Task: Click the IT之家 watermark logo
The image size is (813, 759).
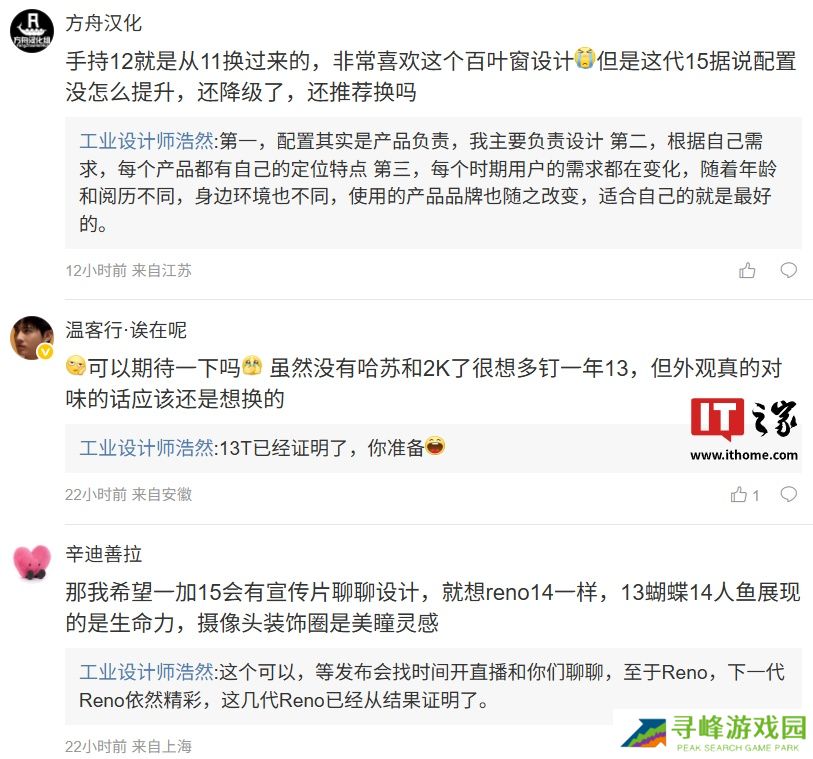Action: (x=744, y=430)
